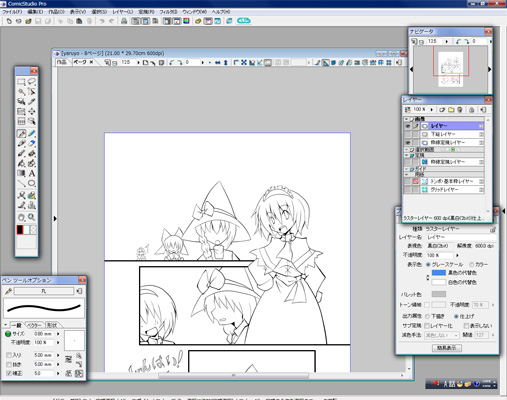The height and width of the screenshot is (400, 507).
Task: Click the undo arrow in main toolbar
Action: coord(102,21)
